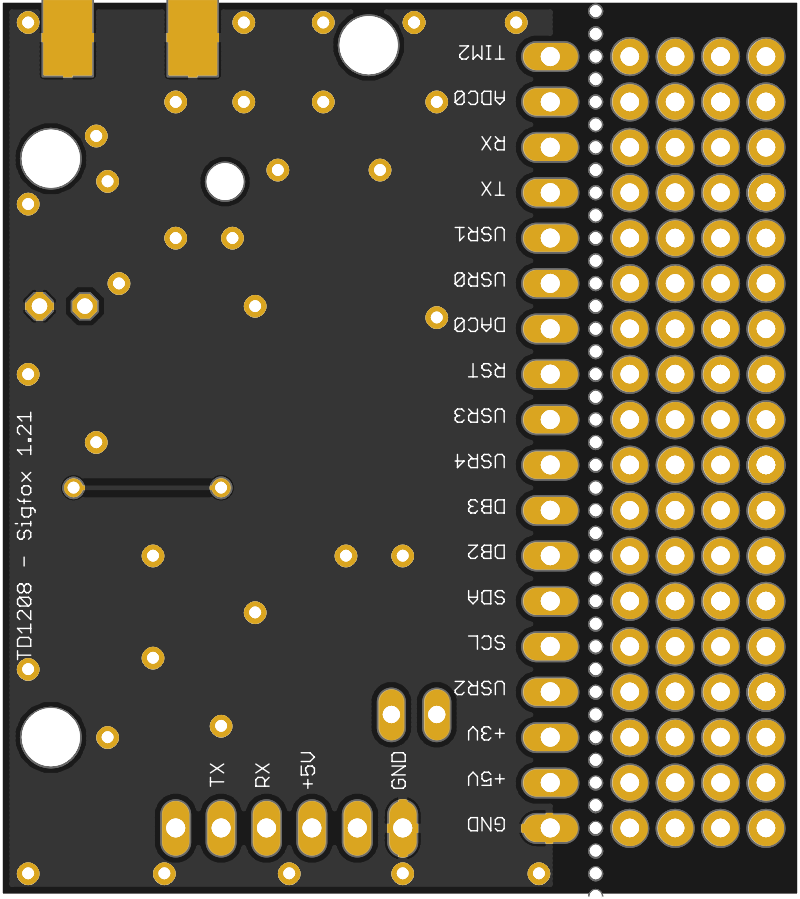The image size is (800, 899).
Task: Click the vertical pad under rotated +5V label
Action: [311, 827]
